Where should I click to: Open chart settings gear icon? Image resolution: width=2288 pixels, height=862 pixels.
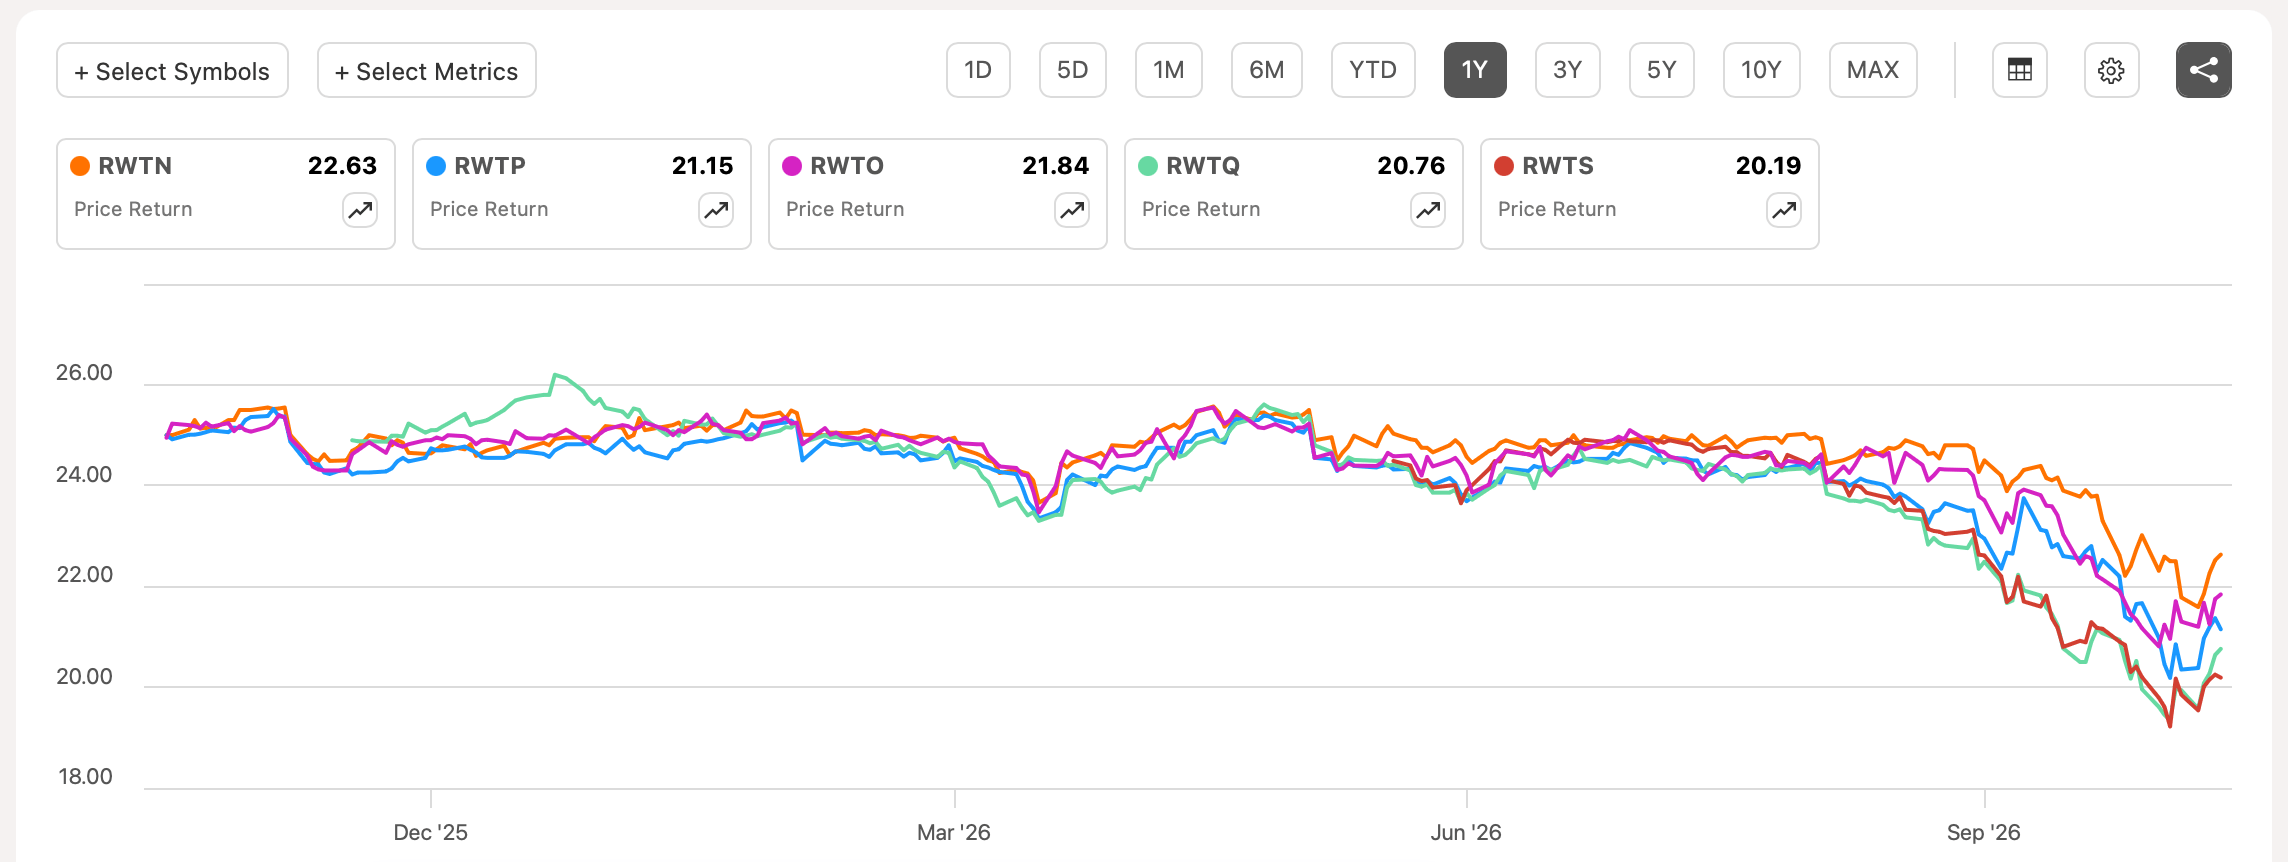tap(2111, 70)
